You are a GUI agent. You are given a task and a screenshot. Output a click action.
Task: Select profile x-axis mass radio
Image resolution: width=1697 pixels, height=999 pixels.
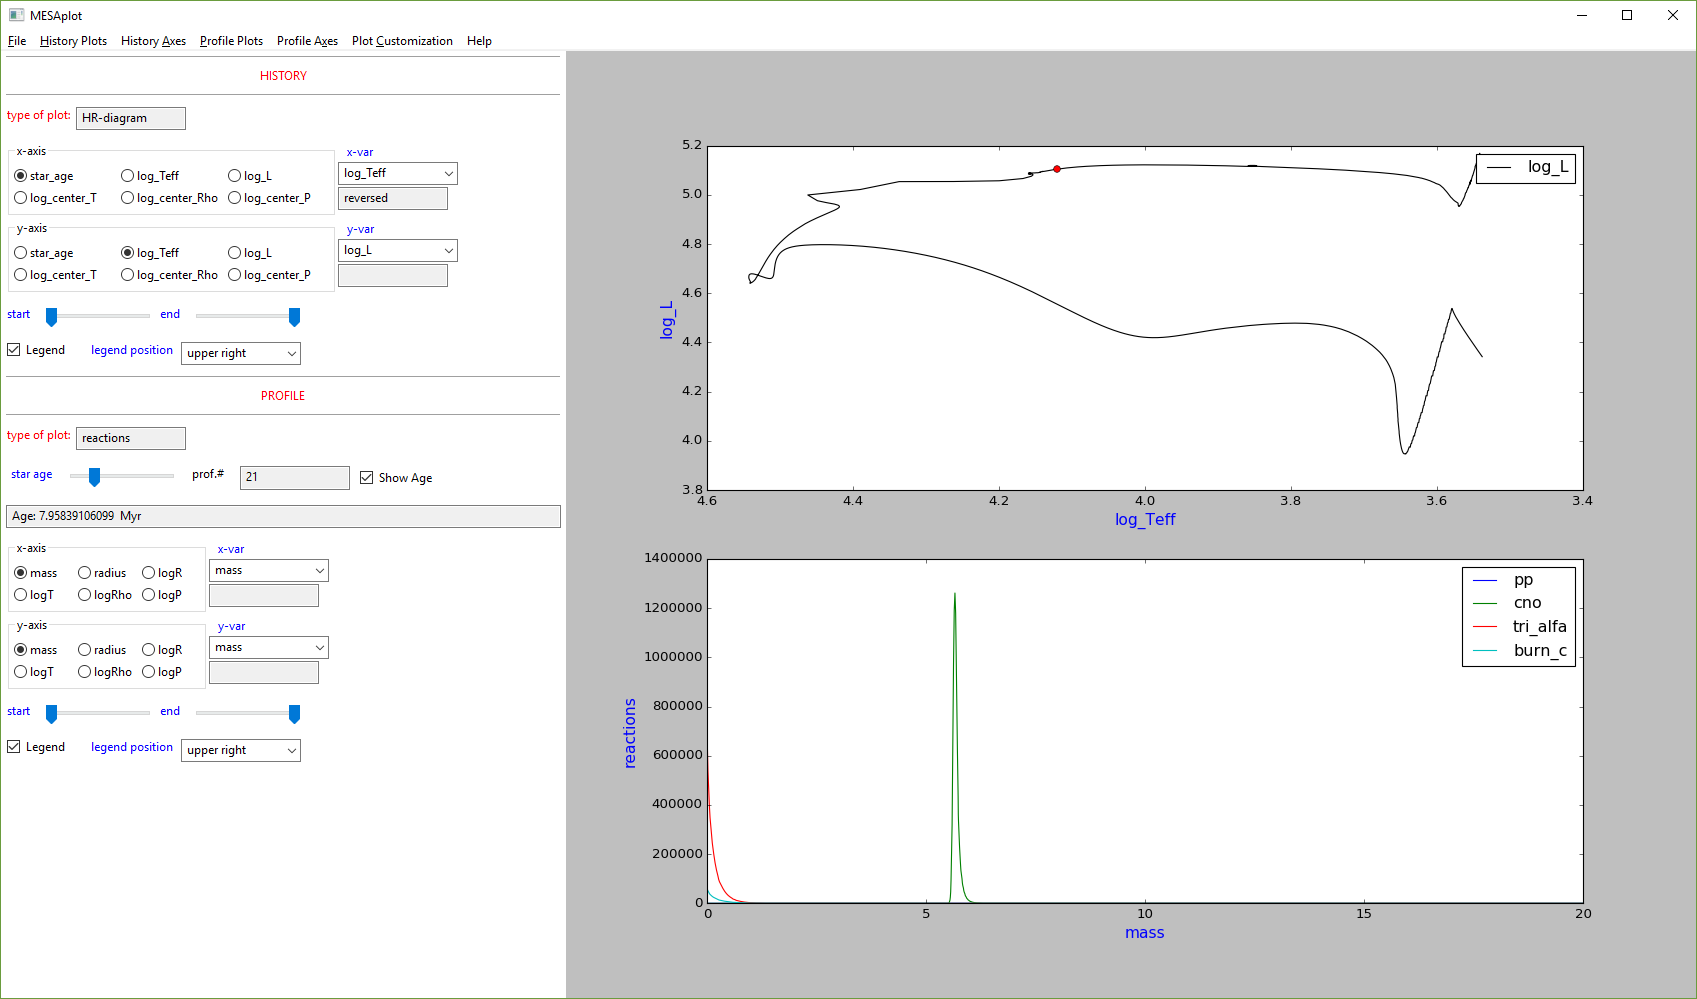coord(20,573)
